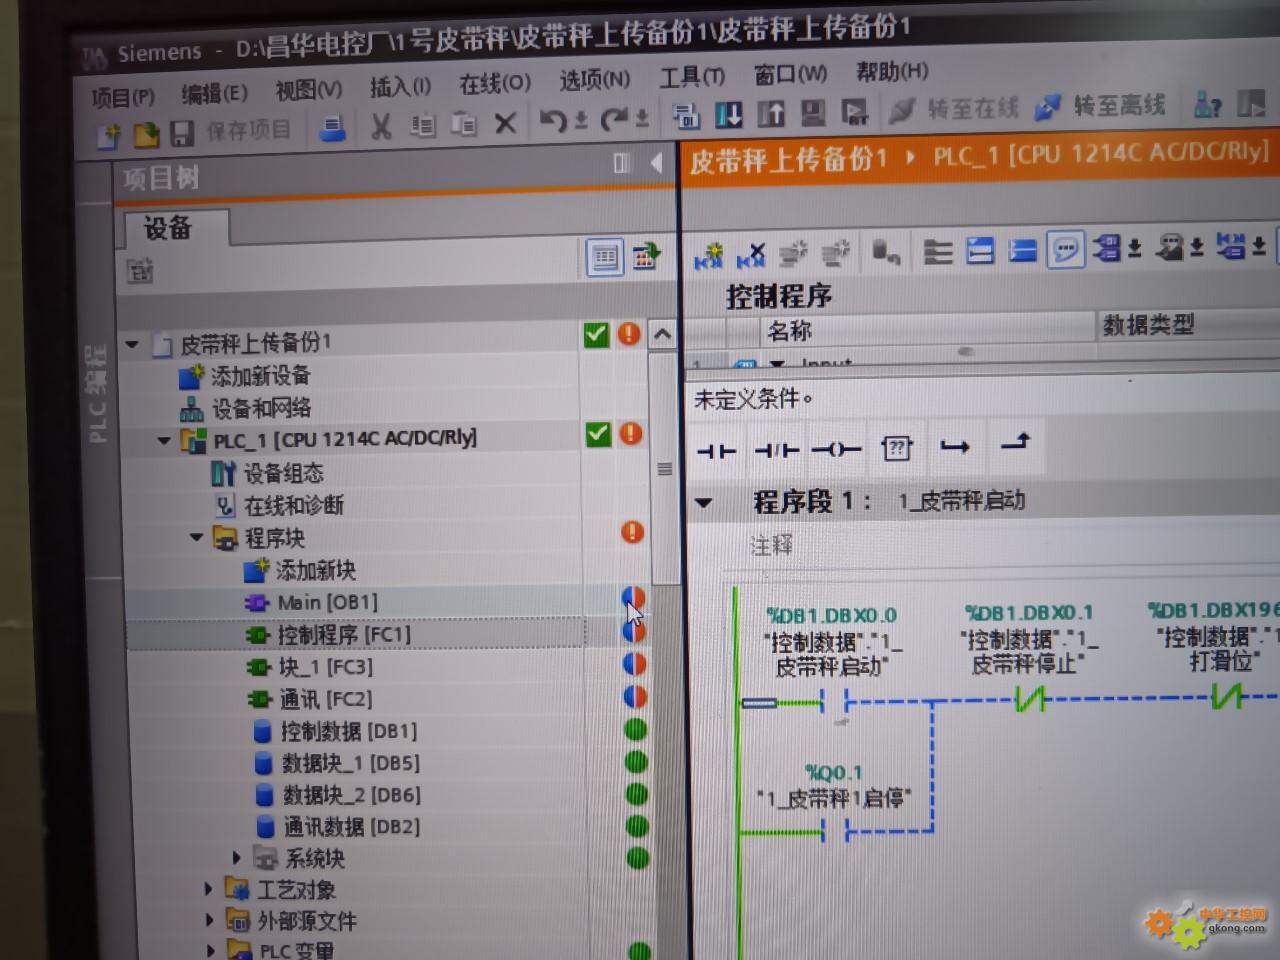Screen dimensions: 1280x960
Task: Insert normally closed contact
Action: tap(777, 451)
